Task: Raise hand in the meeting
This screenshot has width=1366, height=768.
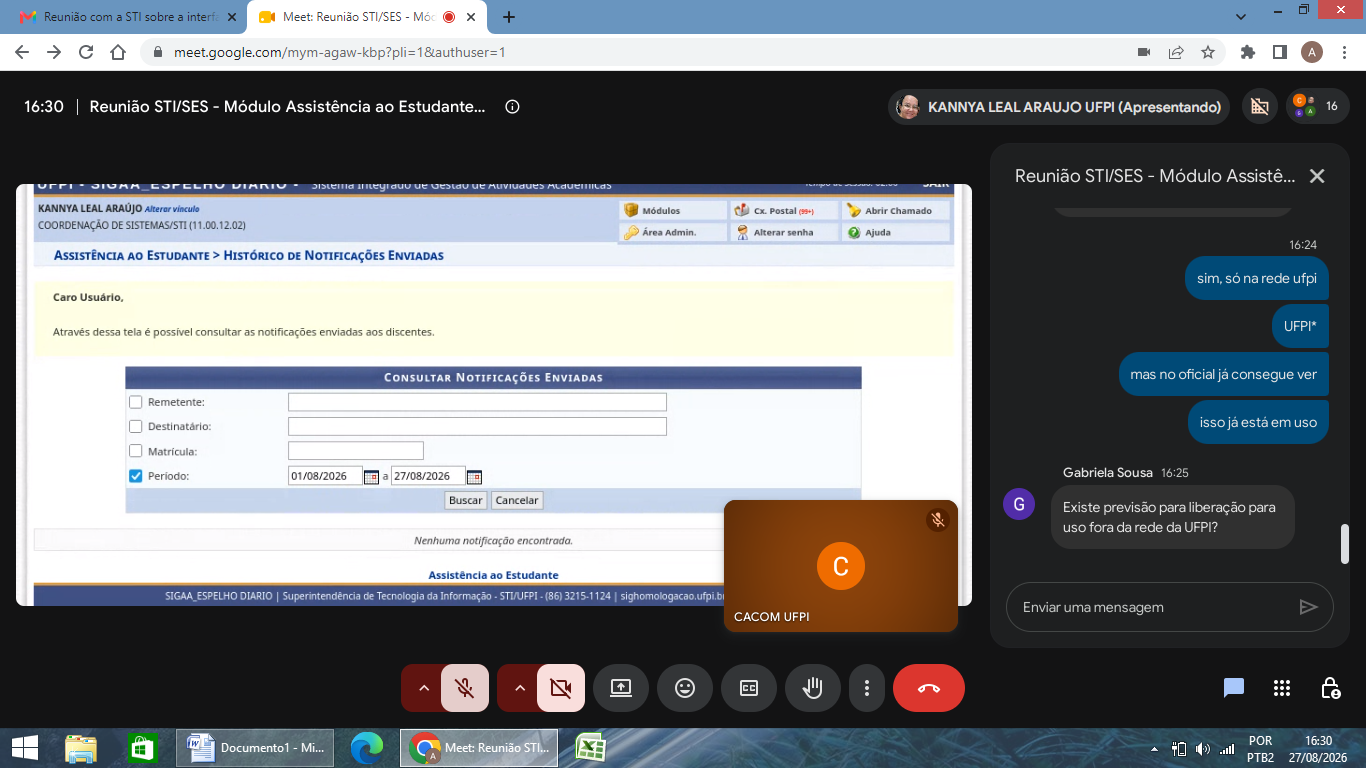Action: [x=813, y=688]
